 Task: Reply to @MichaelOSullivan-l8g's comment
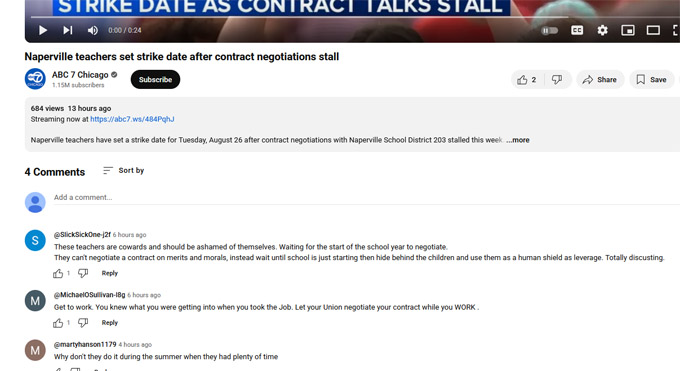click(x=110, y=323)
